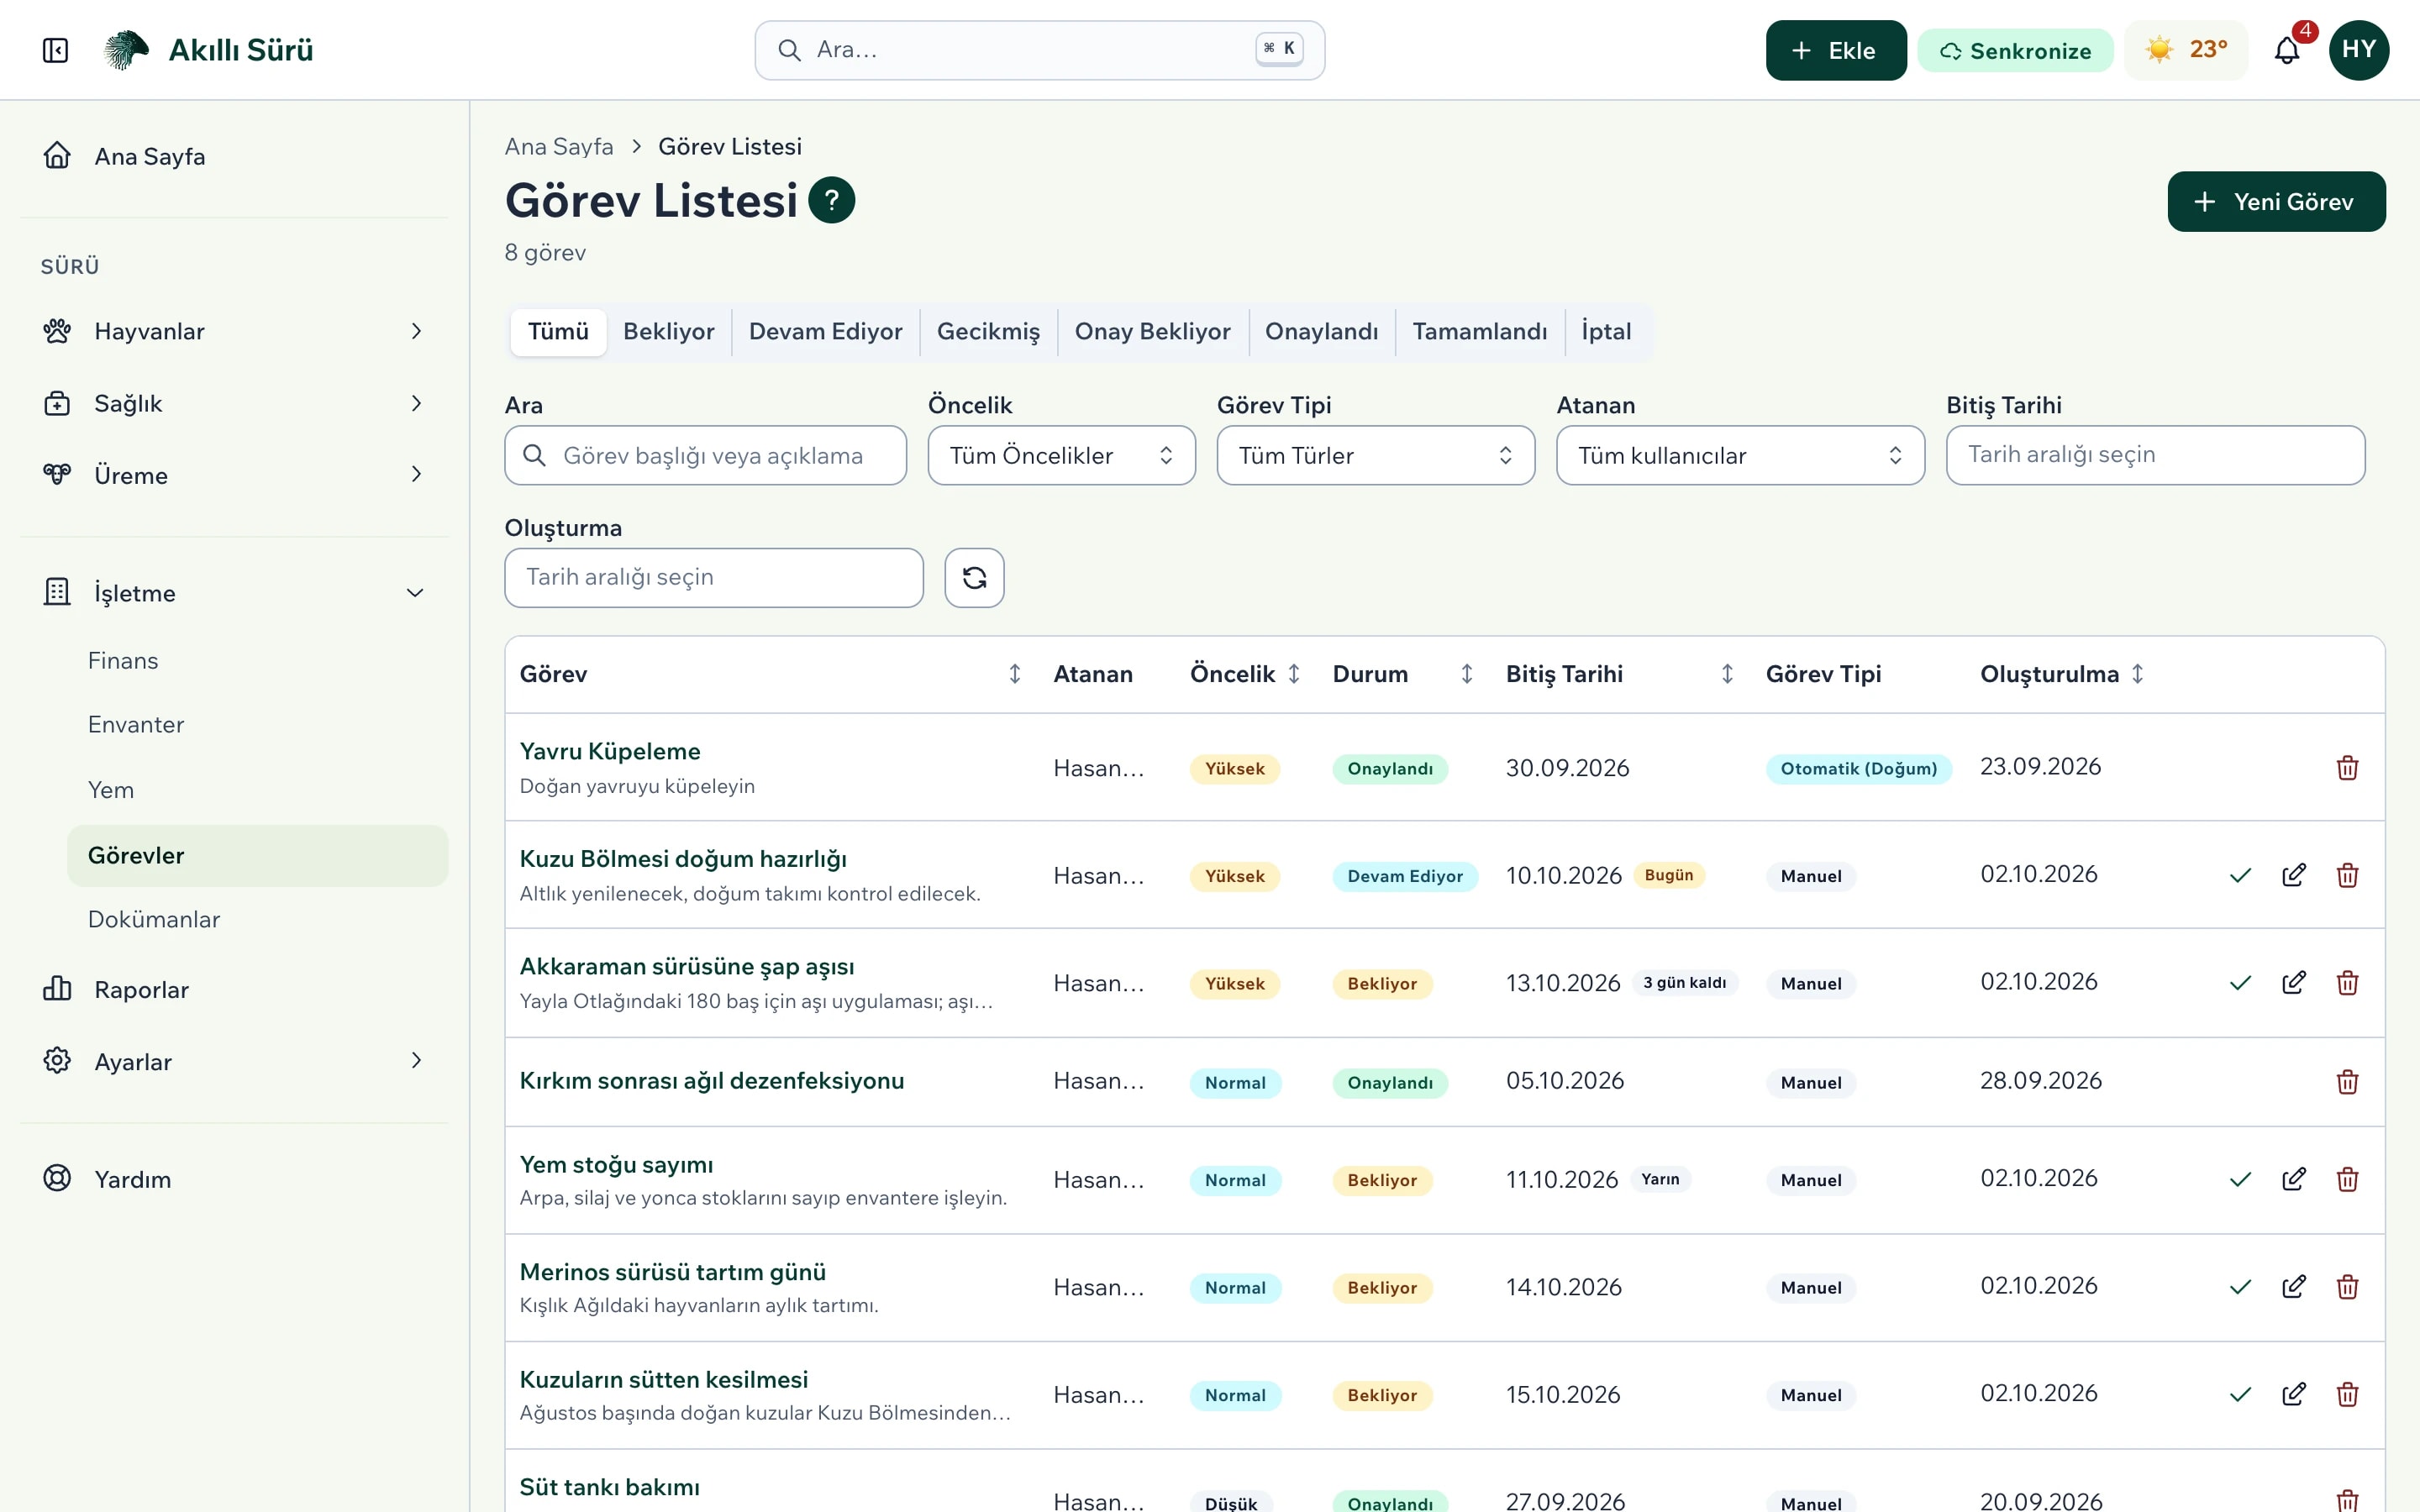Click the help question mark beside Görev Listesi
The image size is (2420, 1512).
tap(831, 200)
